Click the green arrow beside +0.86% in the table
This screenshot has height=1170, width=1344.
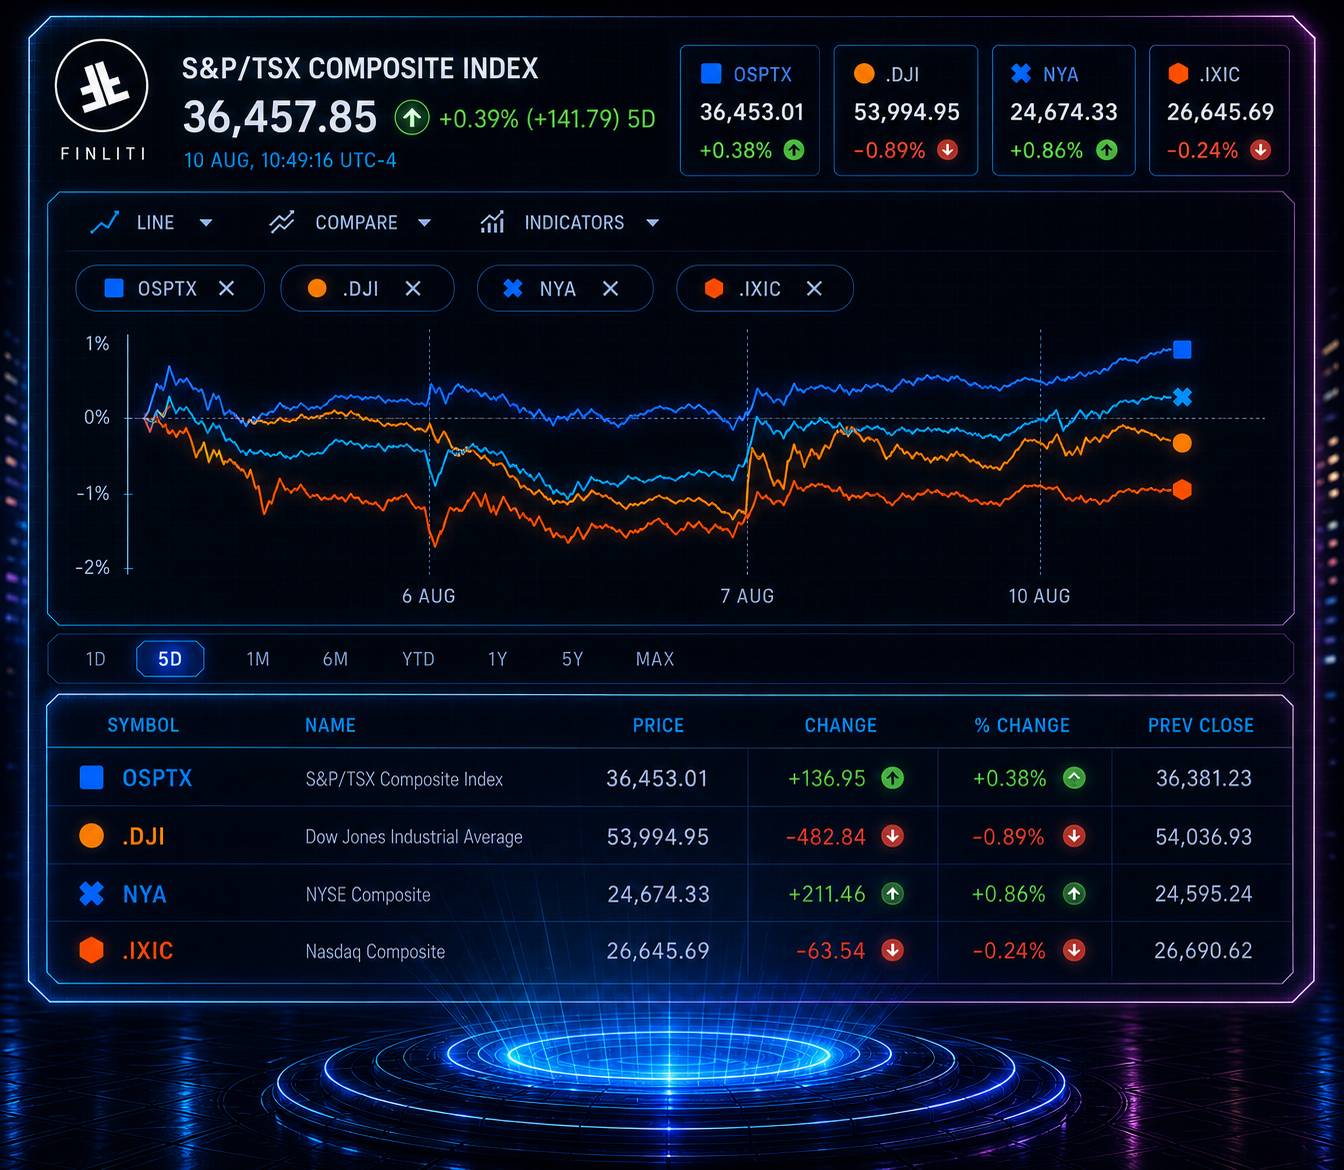pos(1074,893)
